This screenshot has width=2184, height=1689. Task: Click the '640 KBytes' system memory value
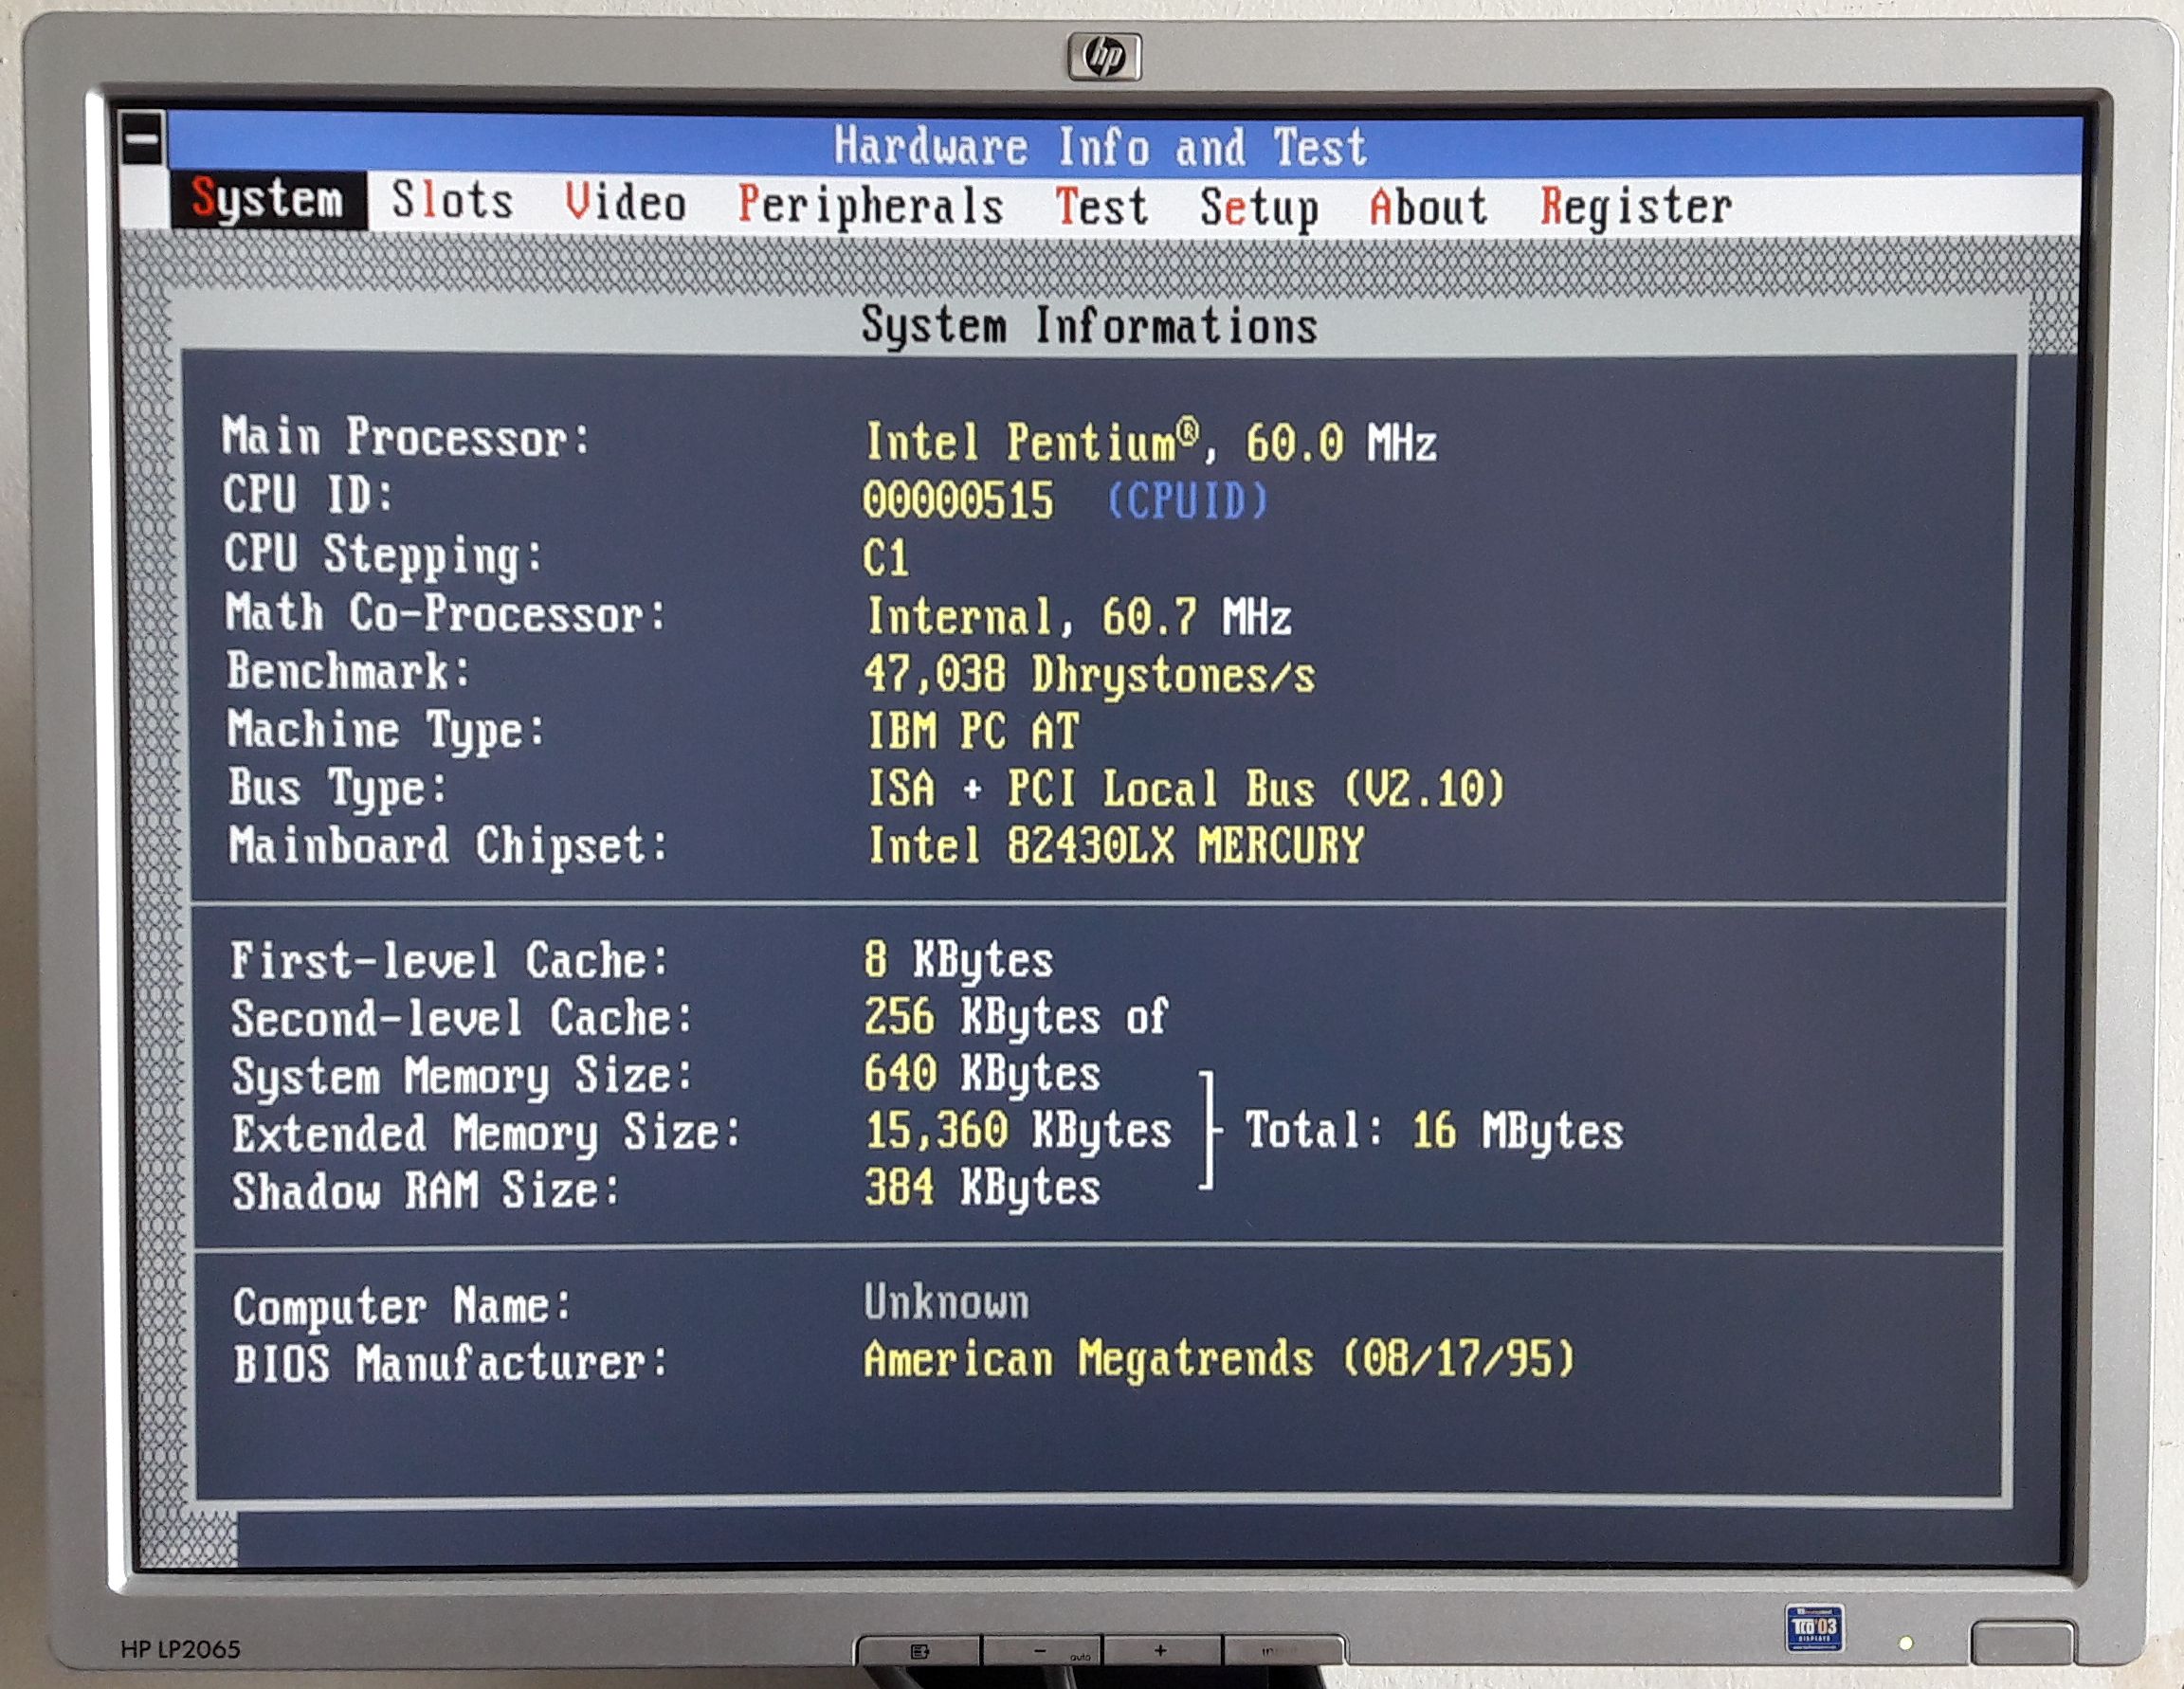[x=982, y=1075]
